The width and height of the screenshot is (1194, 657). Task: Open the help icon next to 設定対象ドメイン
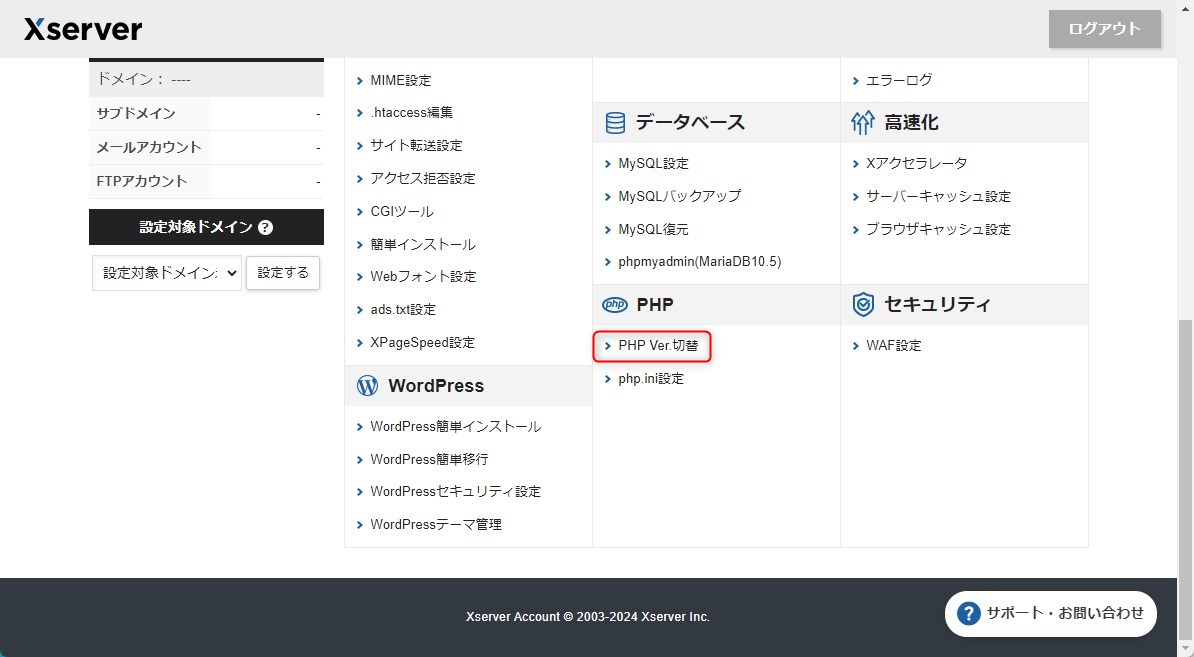[x=264, y=227]
